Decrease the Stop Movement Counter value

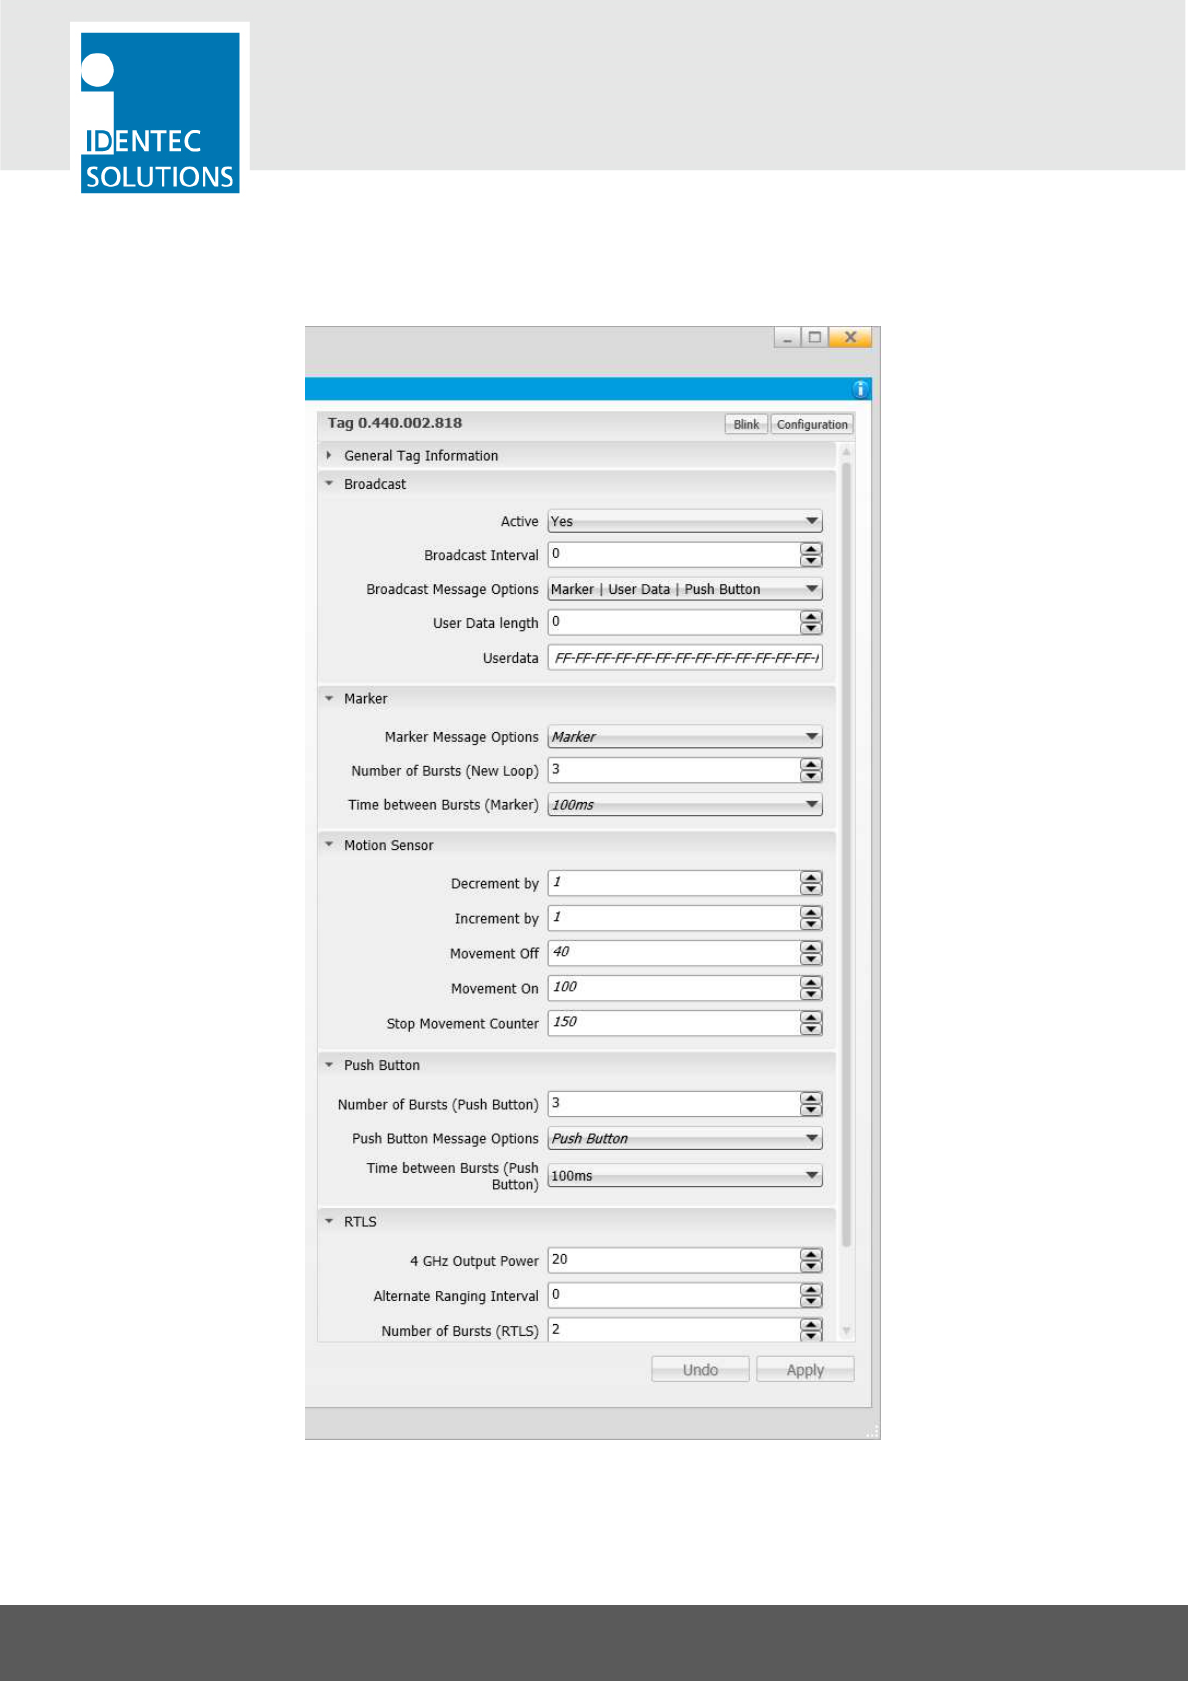click(811, 1029)
